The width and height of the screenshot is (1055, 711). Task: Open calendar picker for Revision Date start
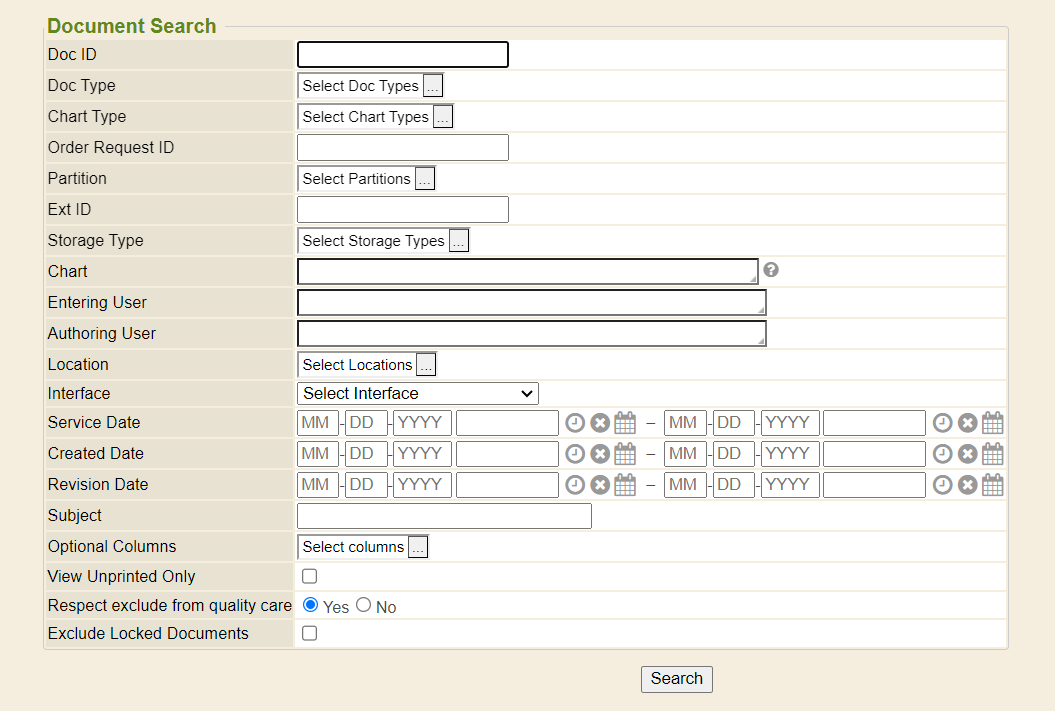tap(625, 485)
